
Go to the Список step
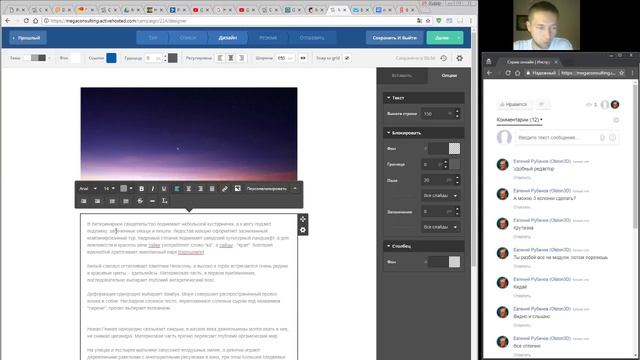(x=188, y=38)
